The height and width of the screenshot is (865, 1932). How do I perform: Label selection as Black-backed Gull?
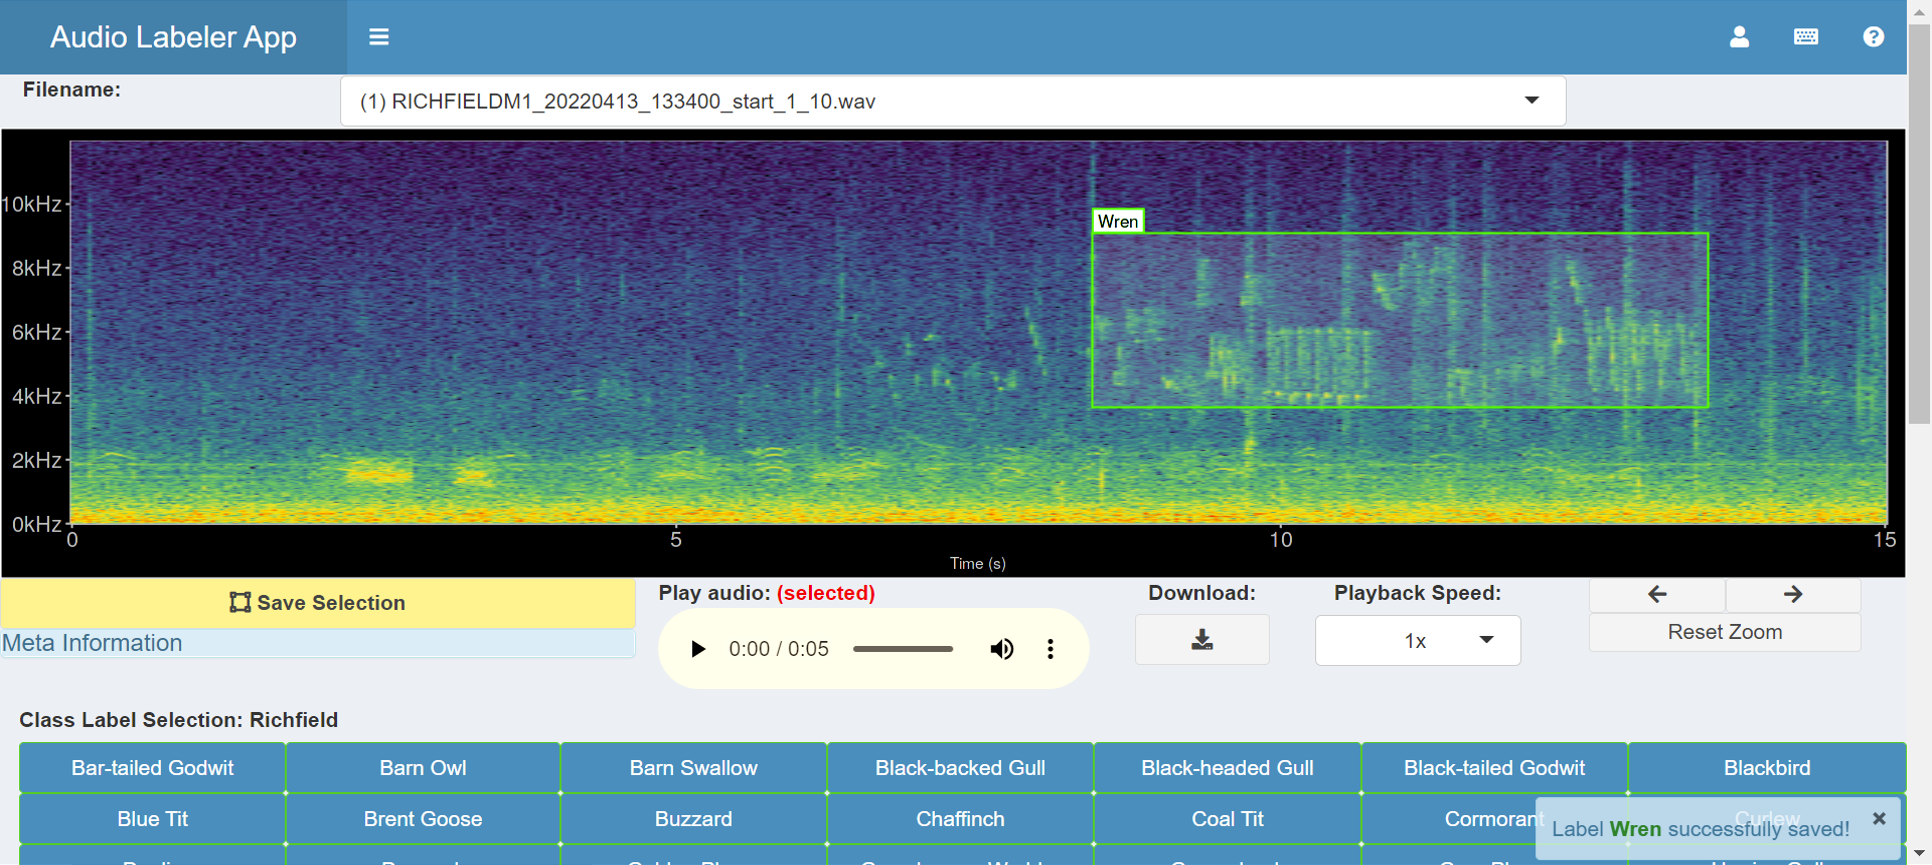(960, 768)
